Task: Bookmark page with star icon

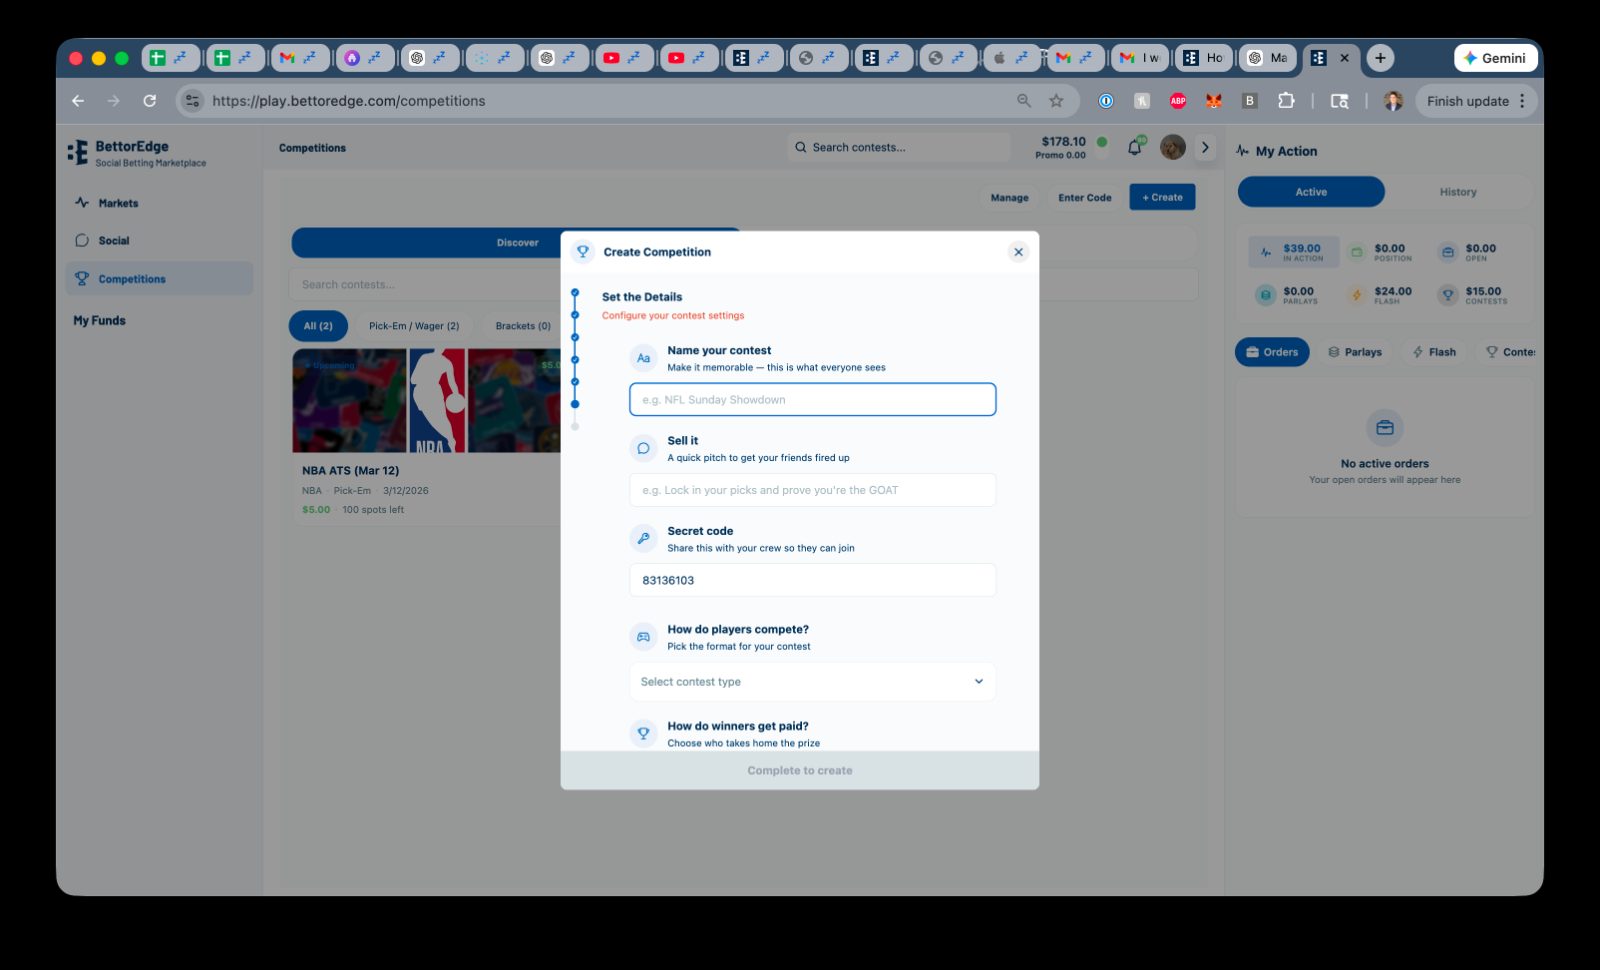Action: click(x=1056, y=101)
